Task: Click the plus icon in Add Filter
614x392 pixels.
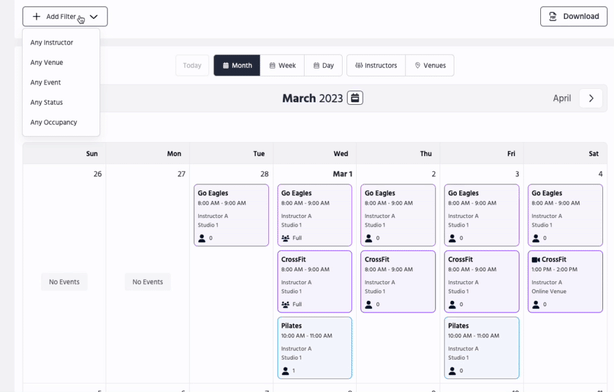Action: click(36, 16)
